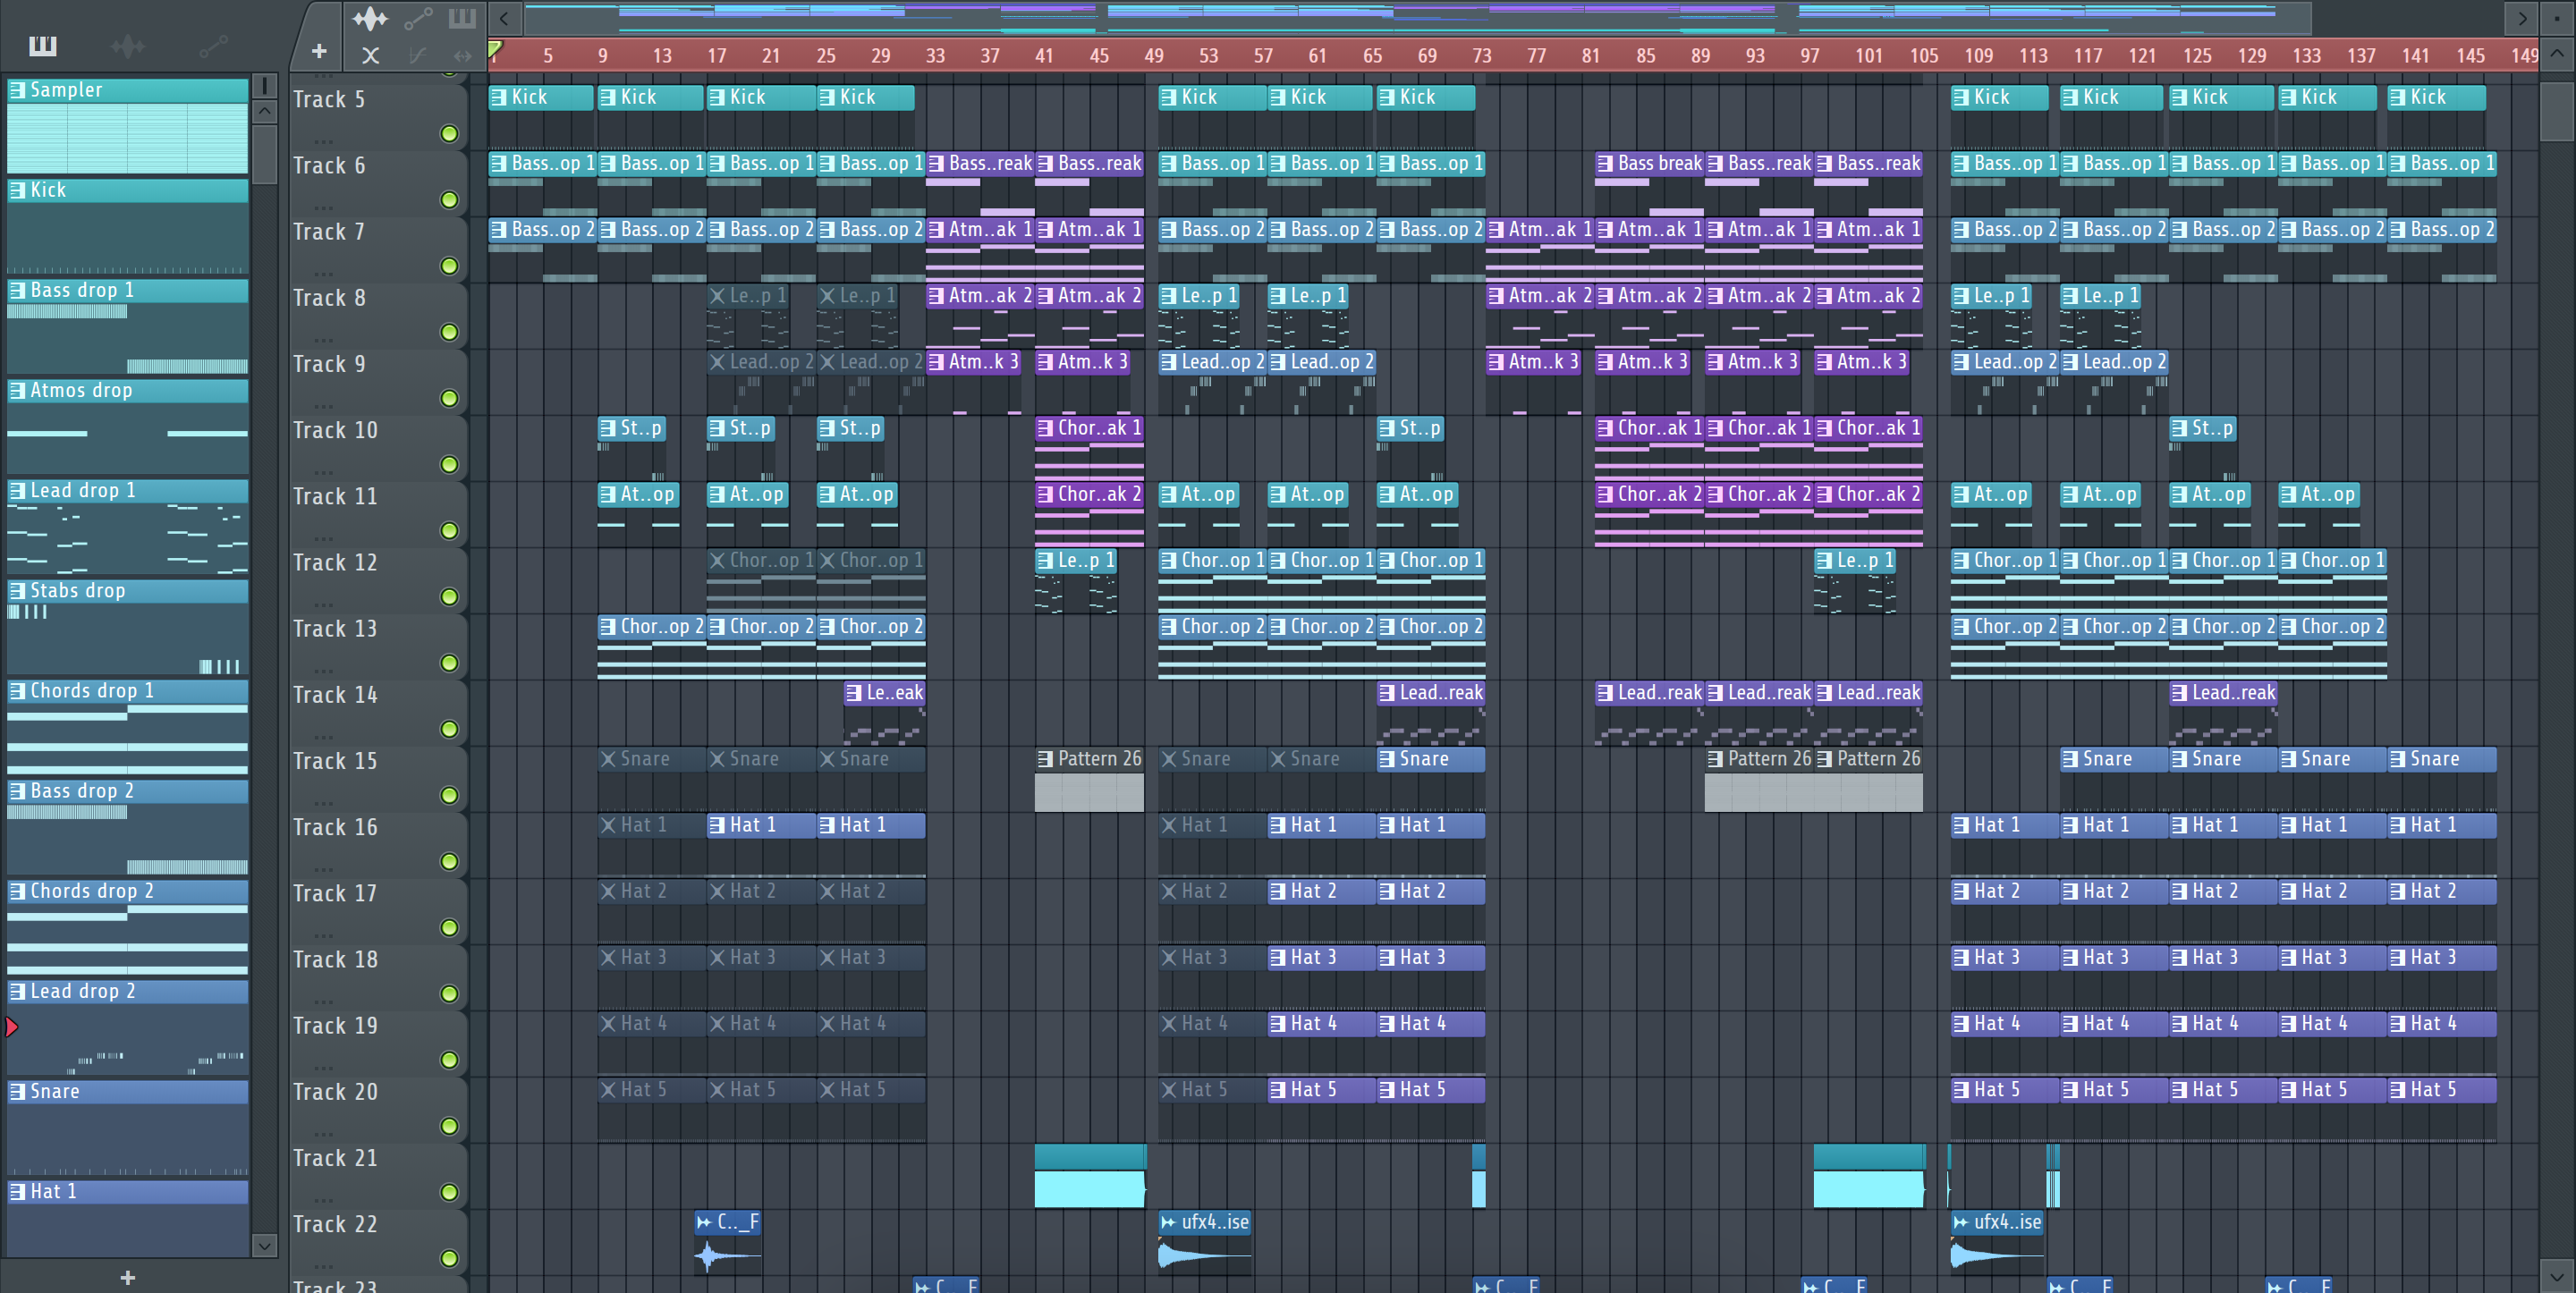Click bar 97 on the timeline ruler
Image resolution: width=2576 pixels, height=1293 pixels.
1810,56
